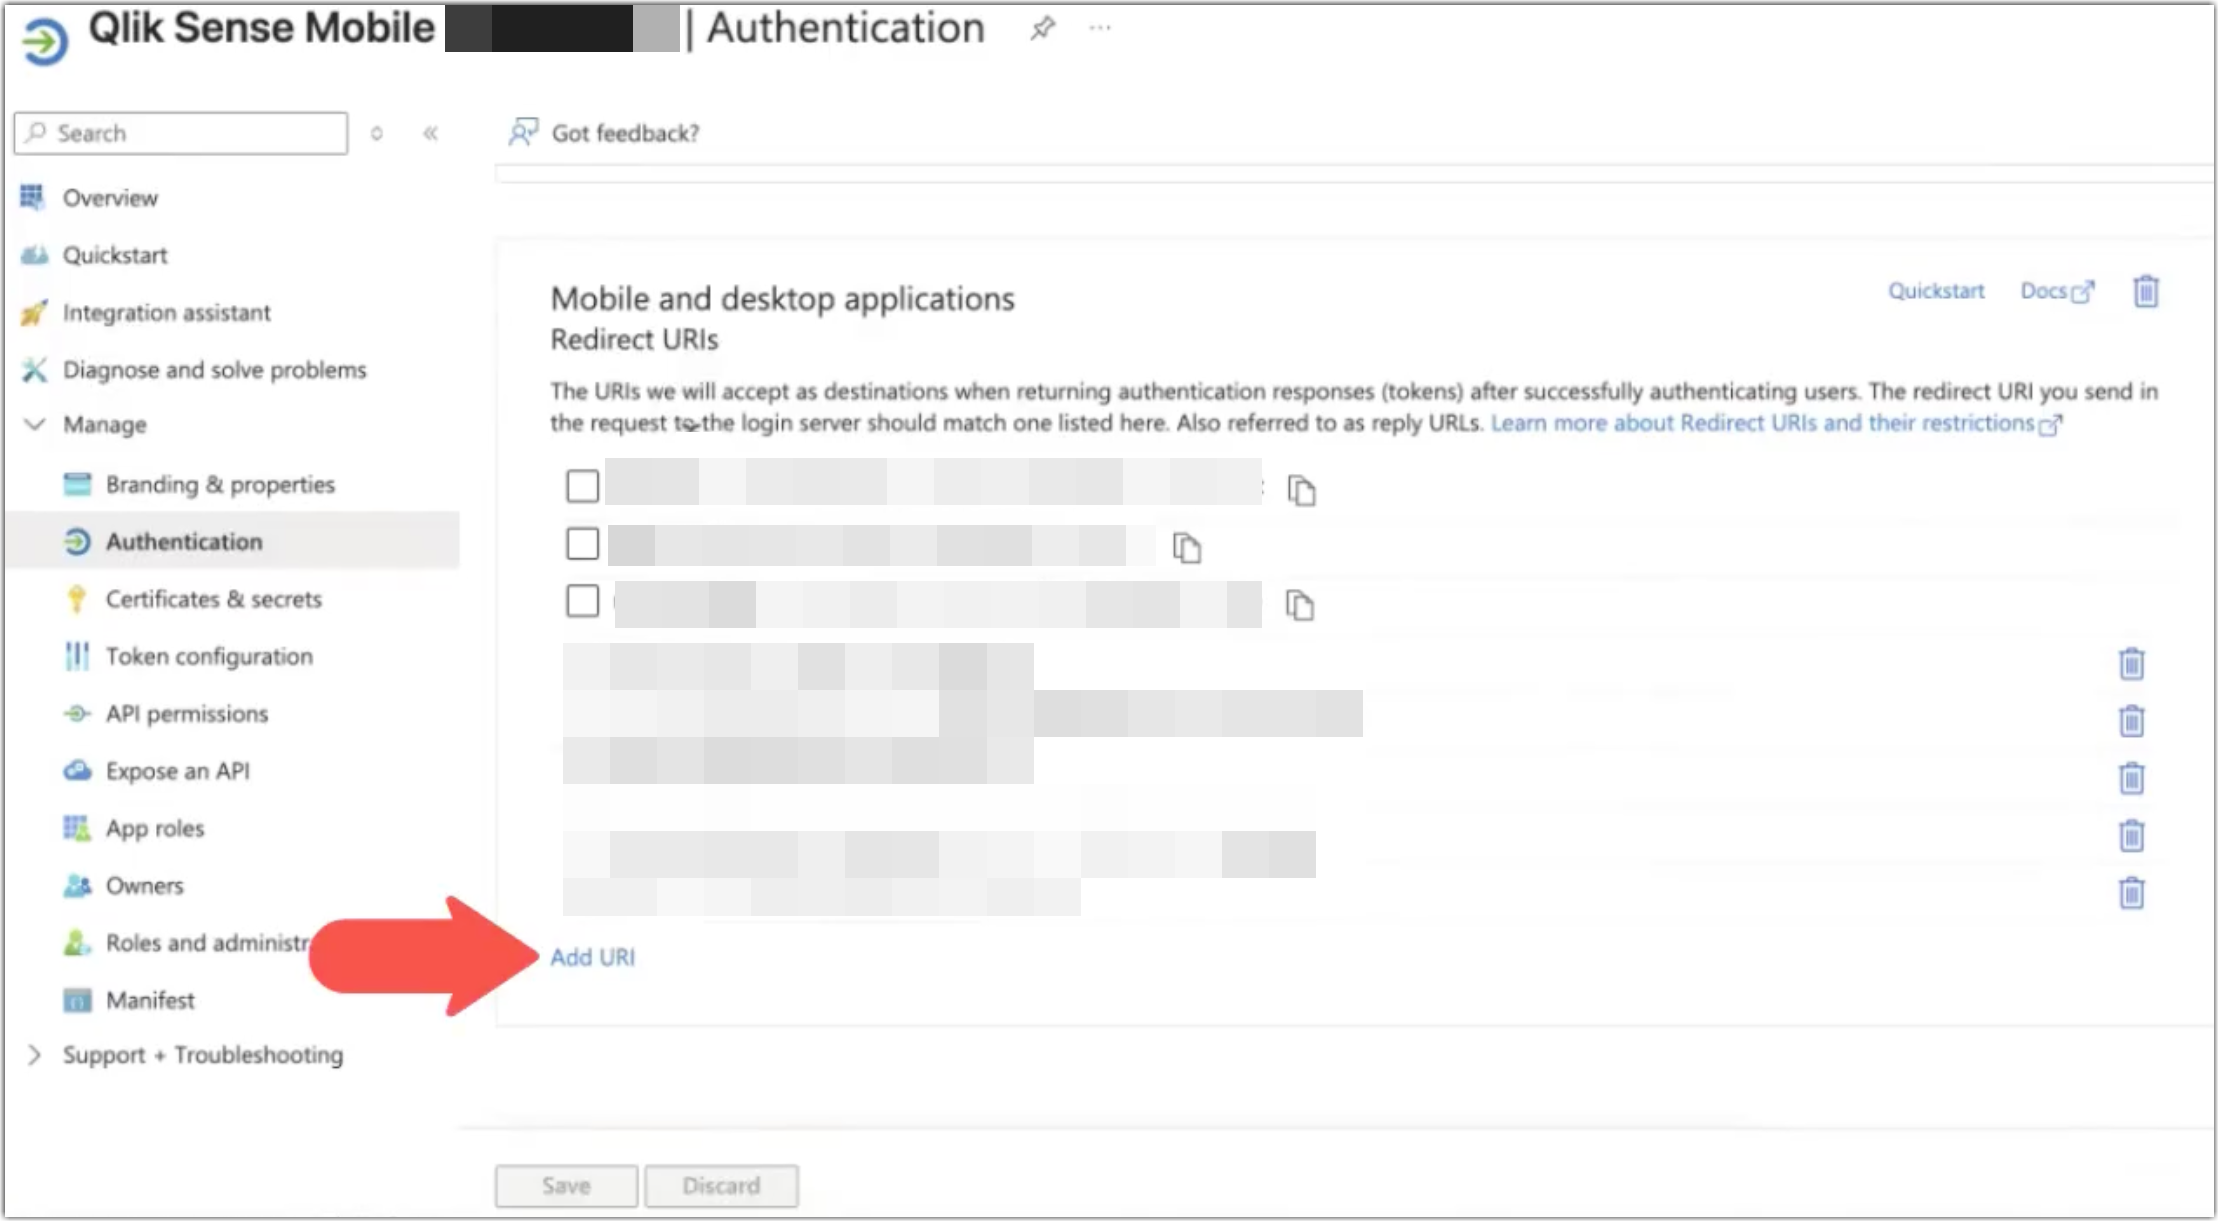Save the authentication changes

[x=565, y=1185]
